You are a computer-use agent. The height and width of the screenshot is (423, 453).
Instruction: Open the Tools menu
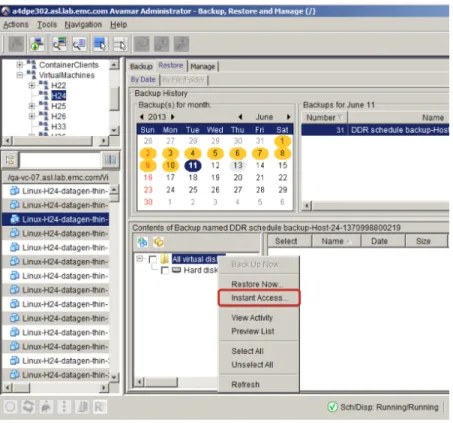click(47, 24)
